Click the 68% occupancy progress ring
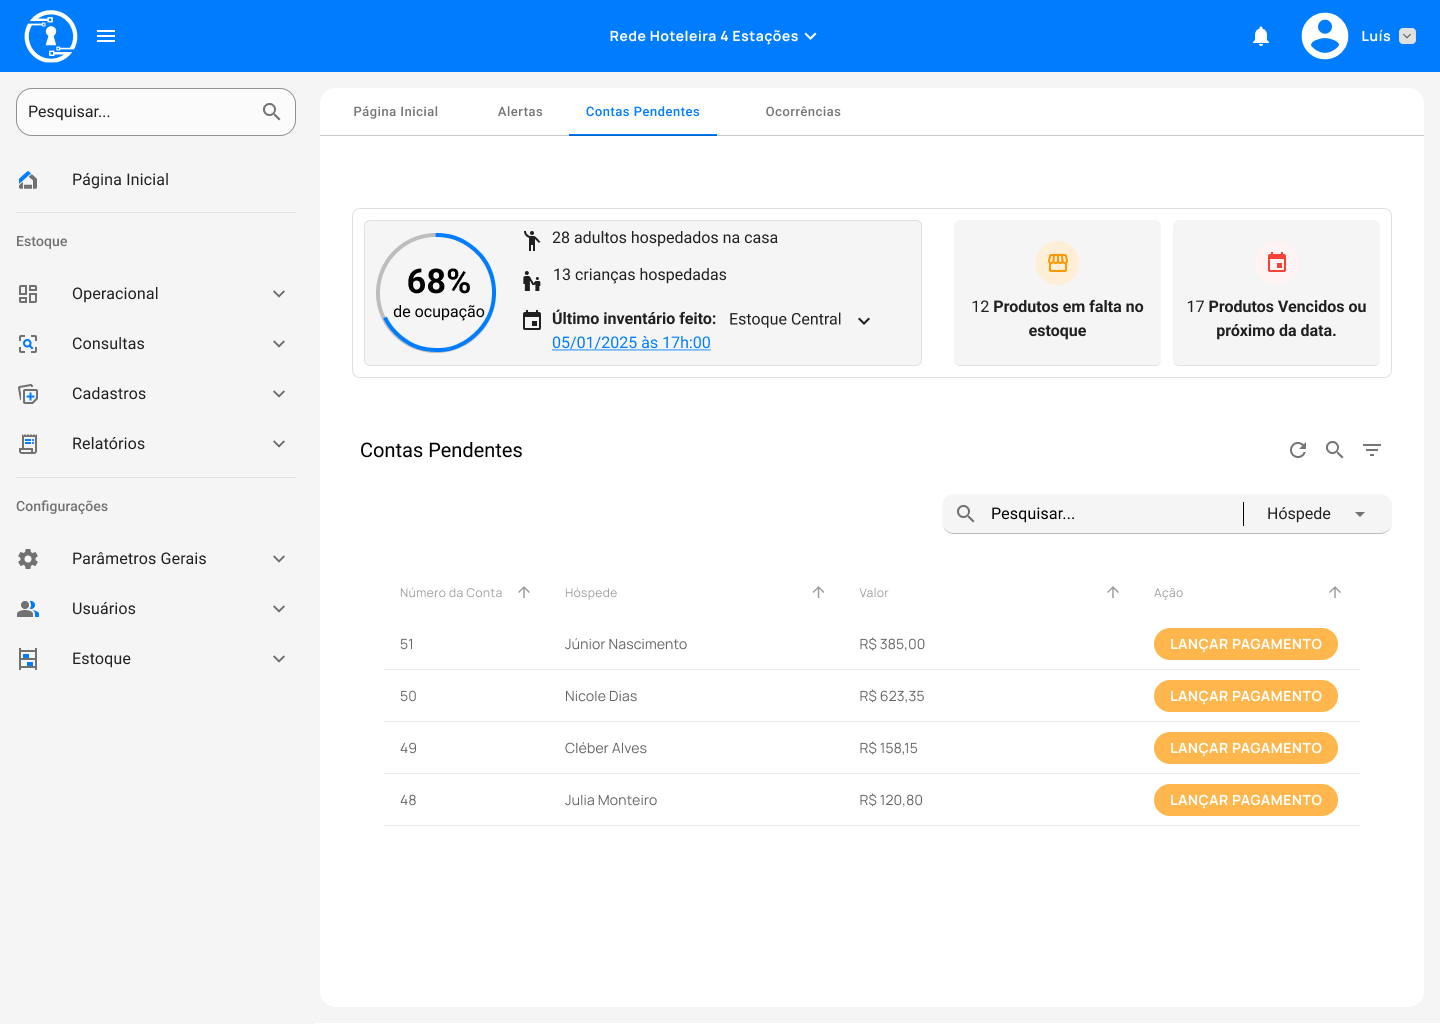1440x1024 pixels. [x=437, y=292]
